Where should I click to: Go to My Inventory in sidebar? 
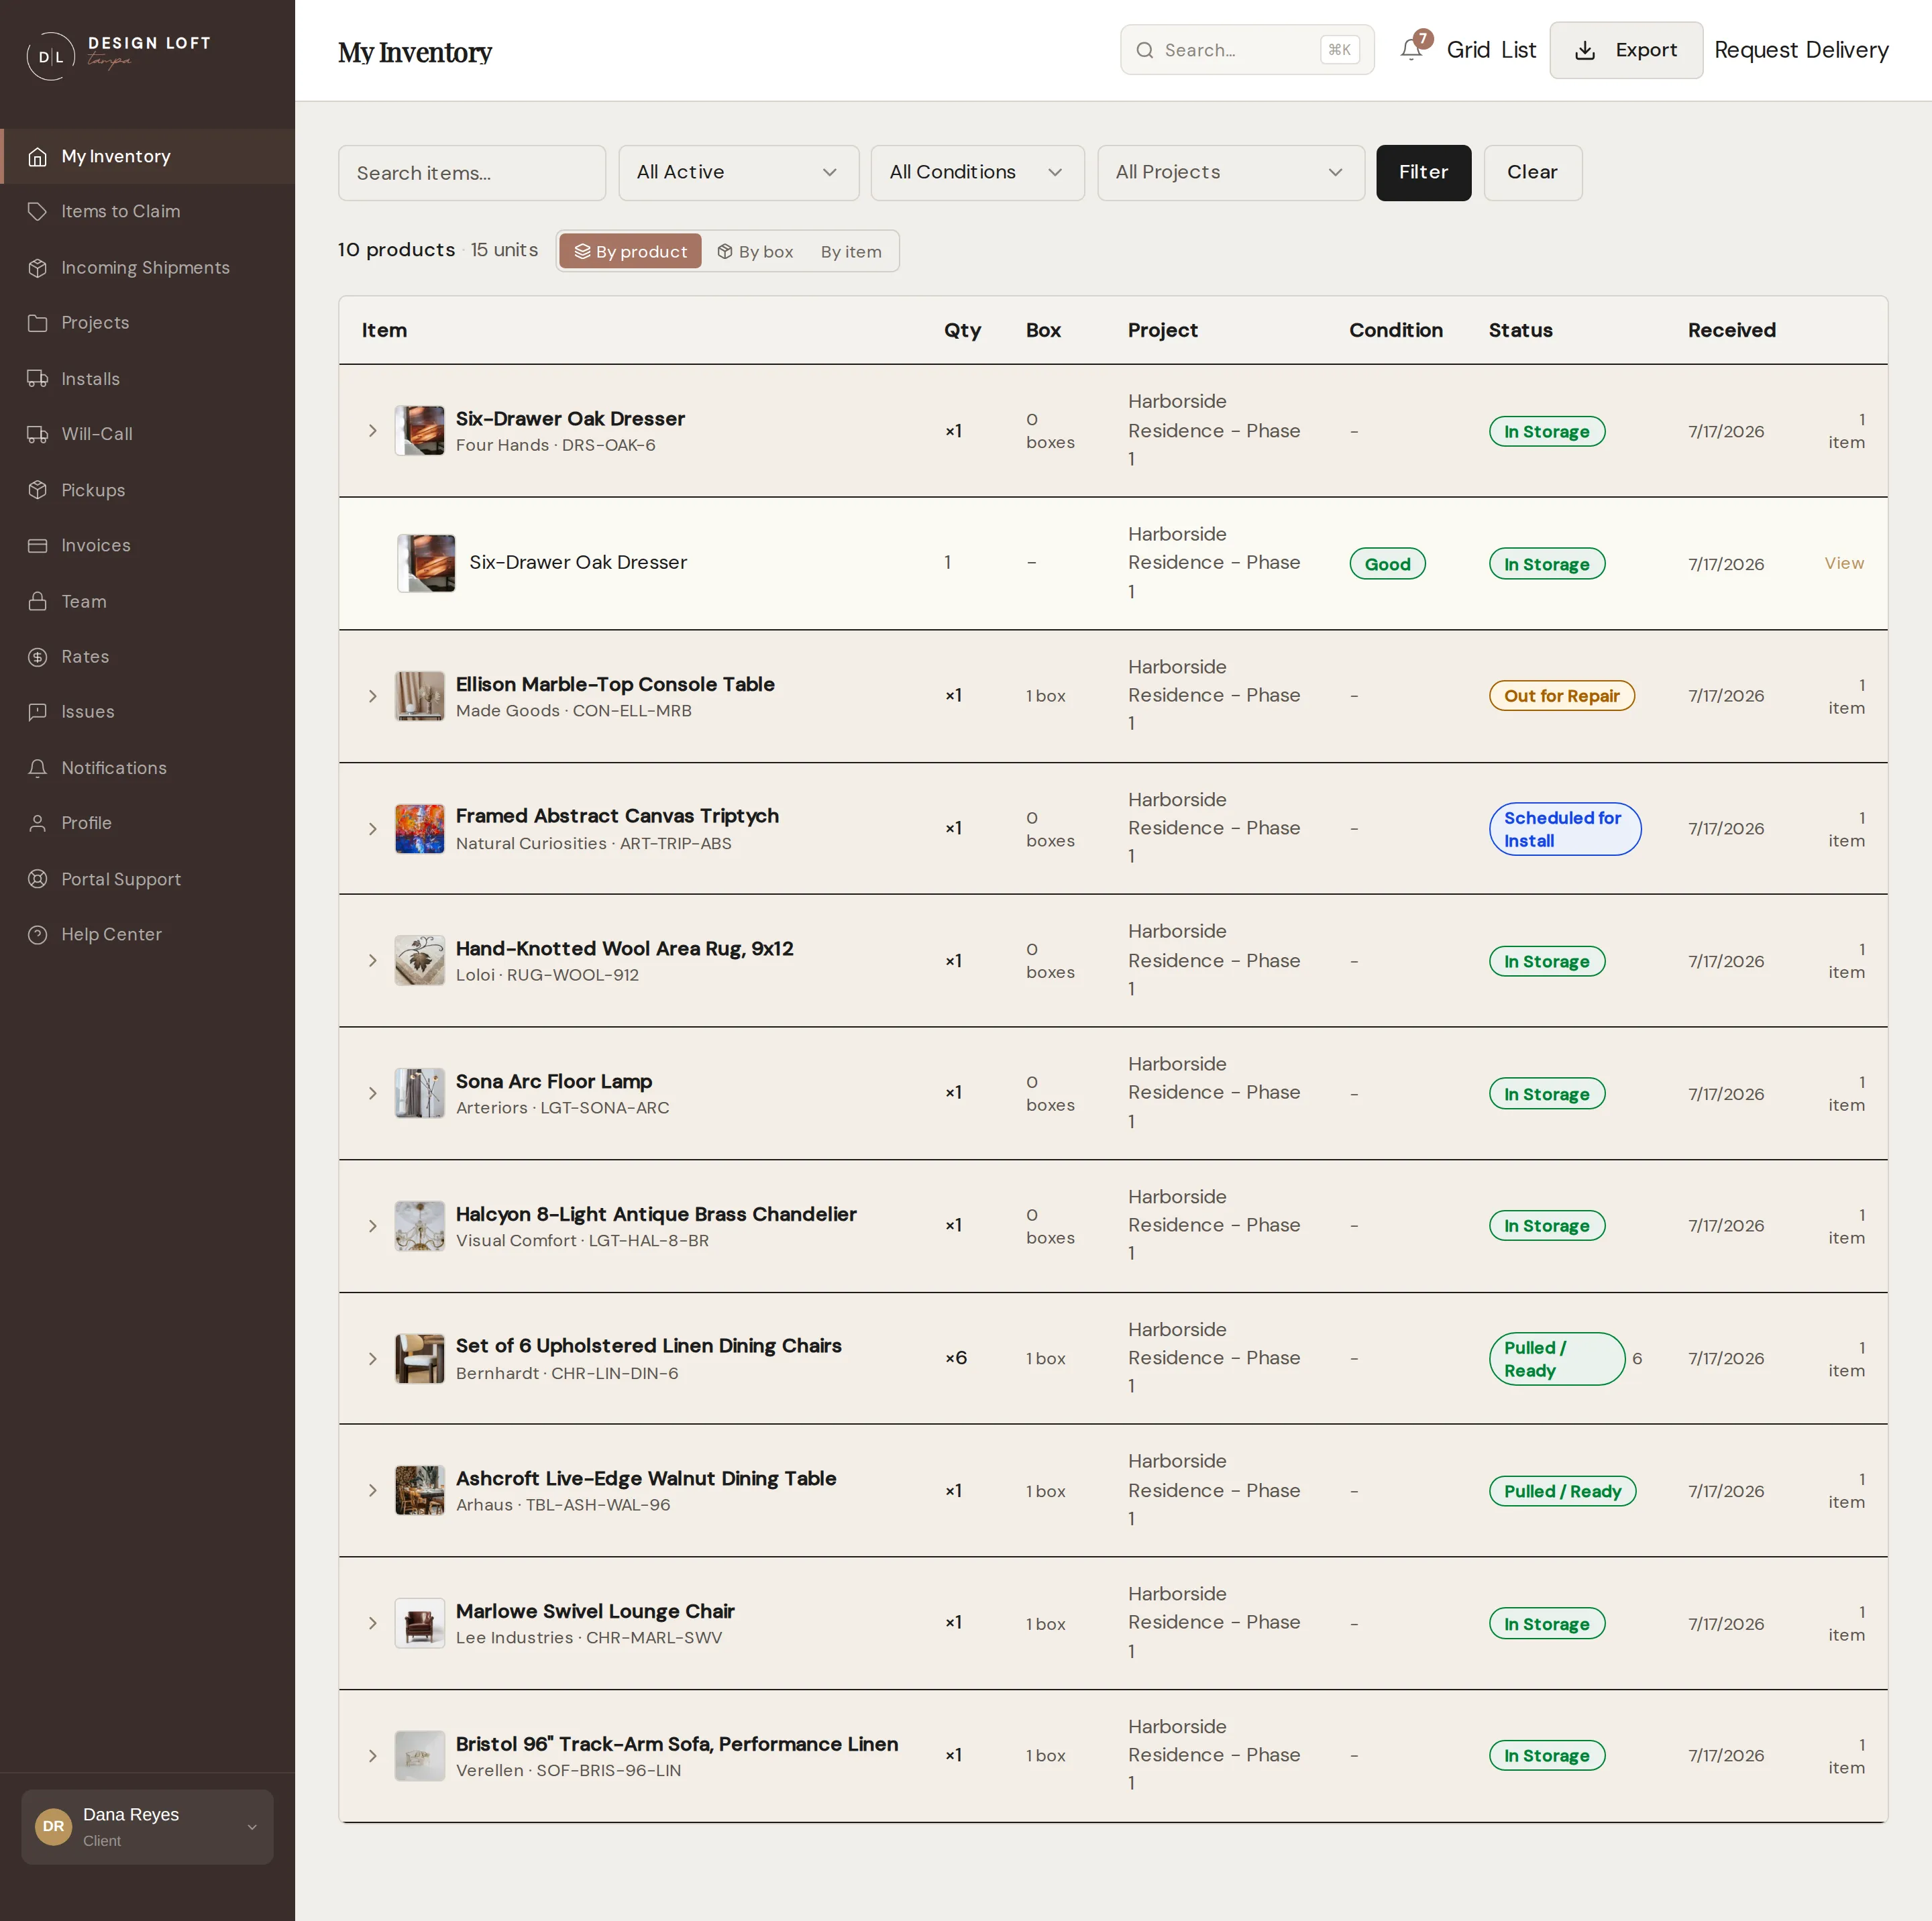[x=148, y=156]
